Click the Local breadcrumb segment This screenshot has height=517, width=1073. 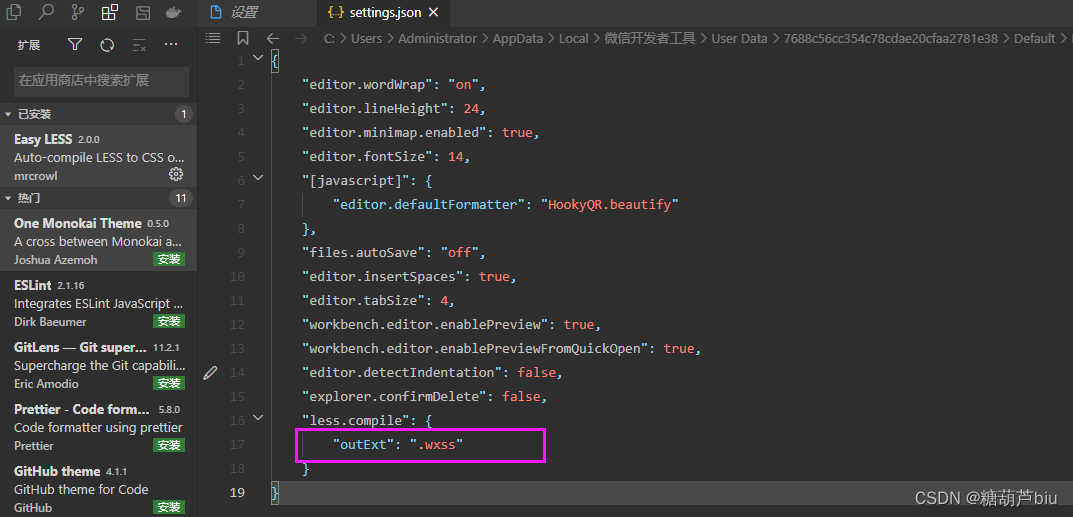(573, 38)
